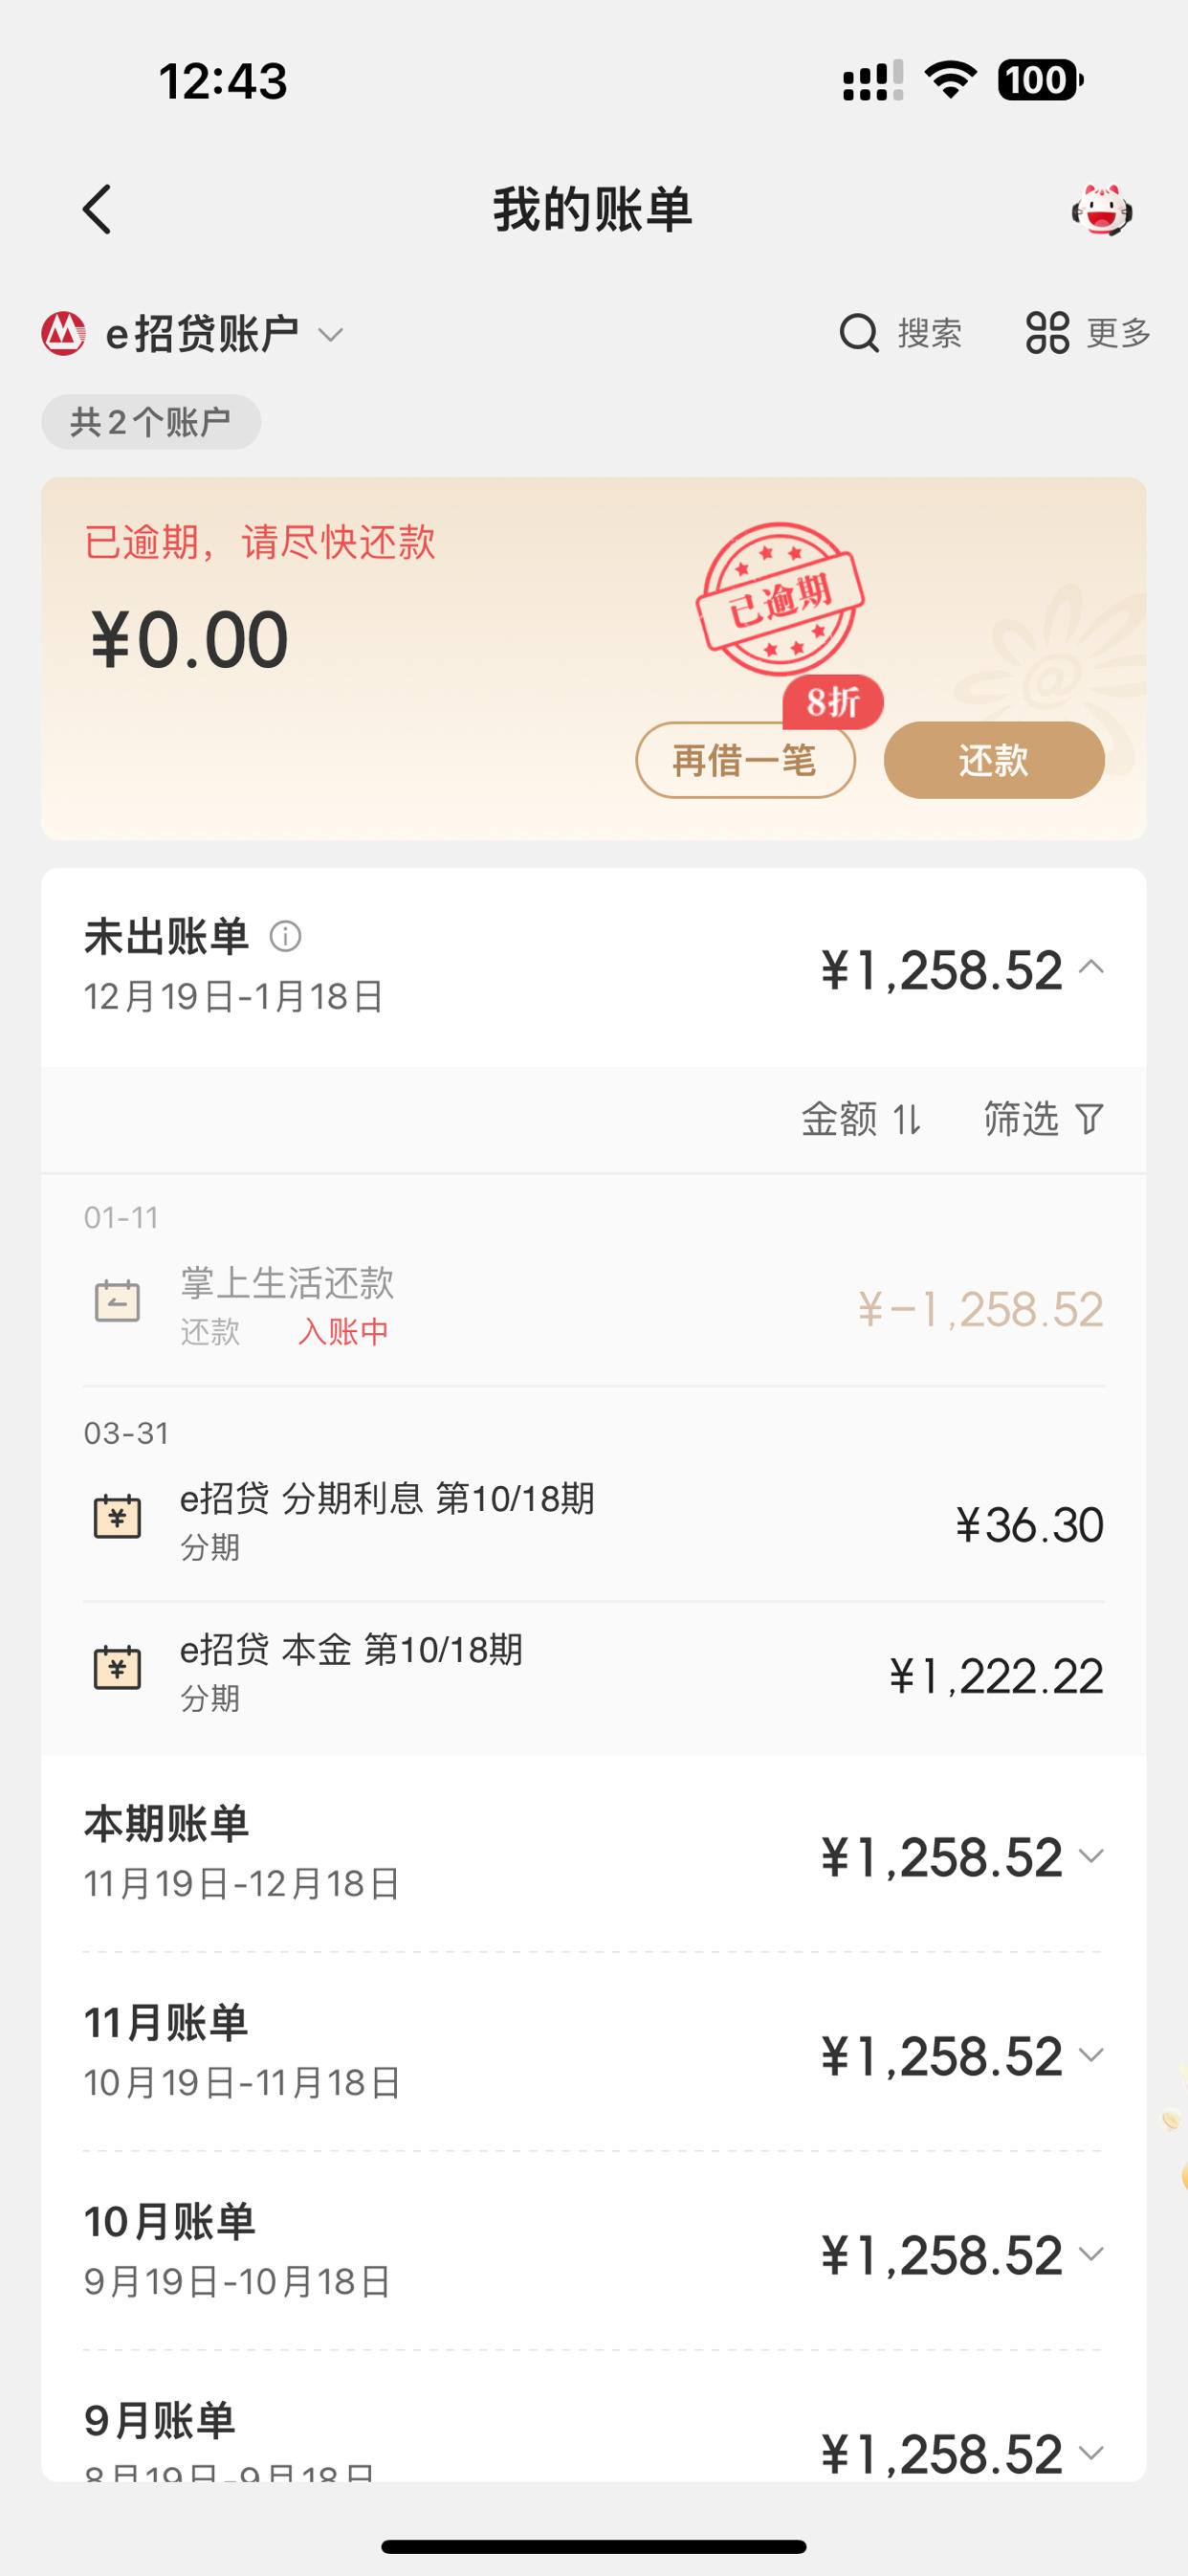Tap the 再借一笔 button
Viewport: 1188px width, 2576px height.
coord(745,760)
